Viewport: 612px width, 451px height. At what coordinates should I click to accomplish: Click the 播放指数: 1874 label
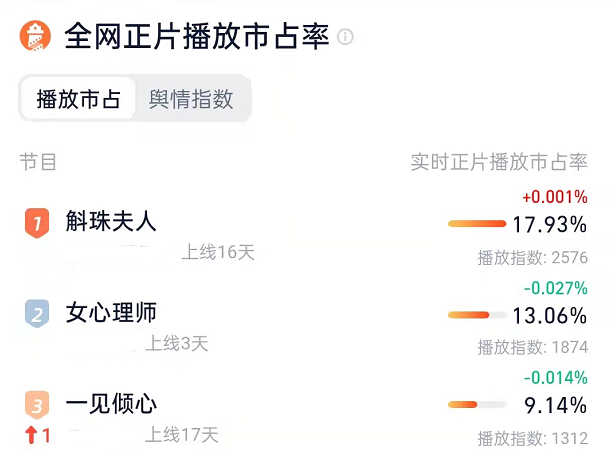533,347
